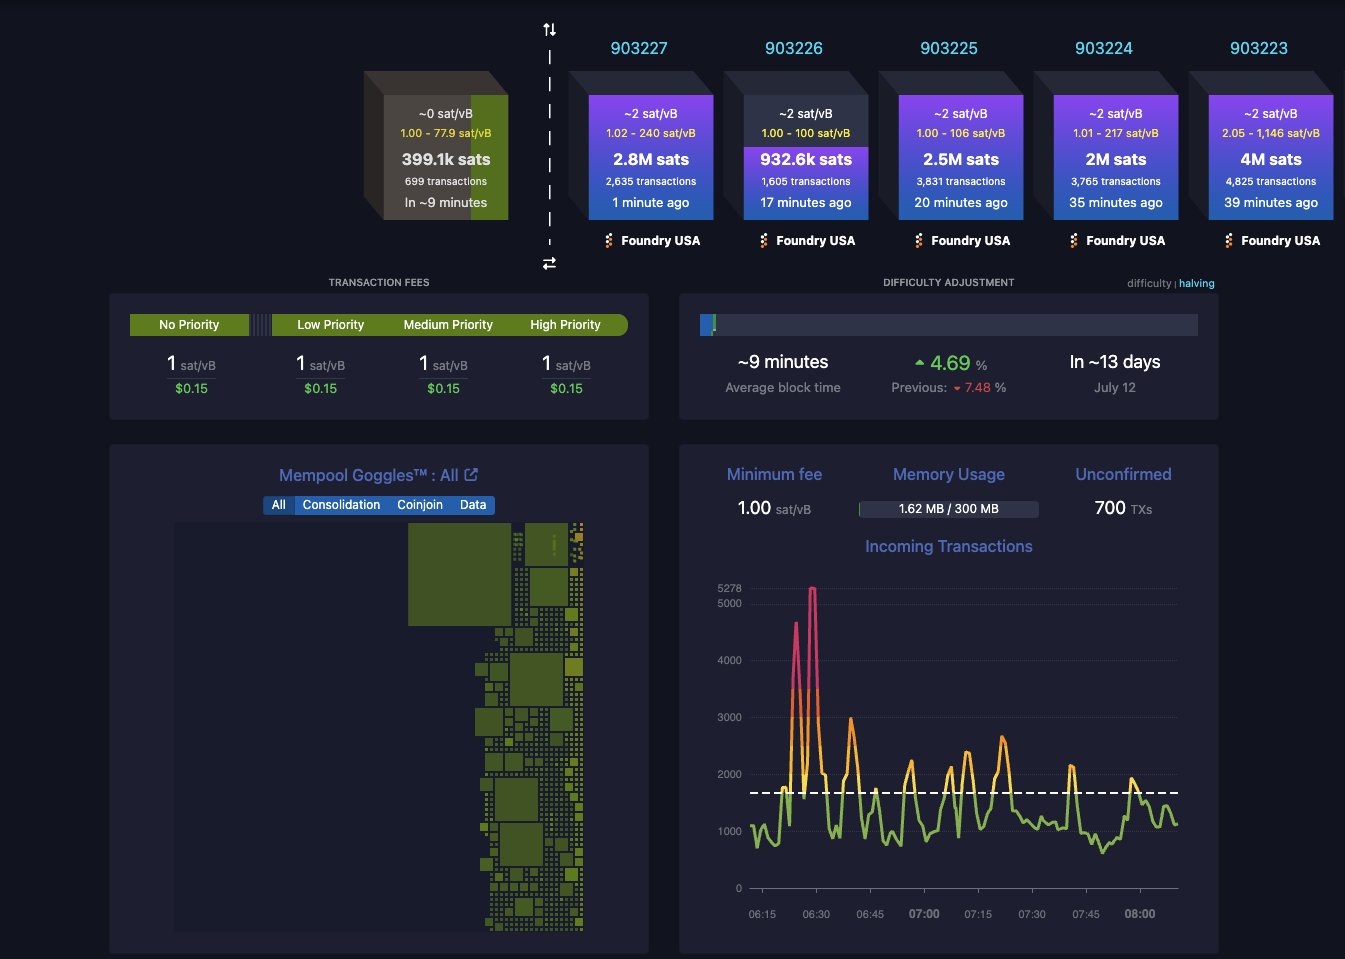Click the TRANSACTION FEES section title
This screenshot has height=959, width=1345.
click(379, 283)
